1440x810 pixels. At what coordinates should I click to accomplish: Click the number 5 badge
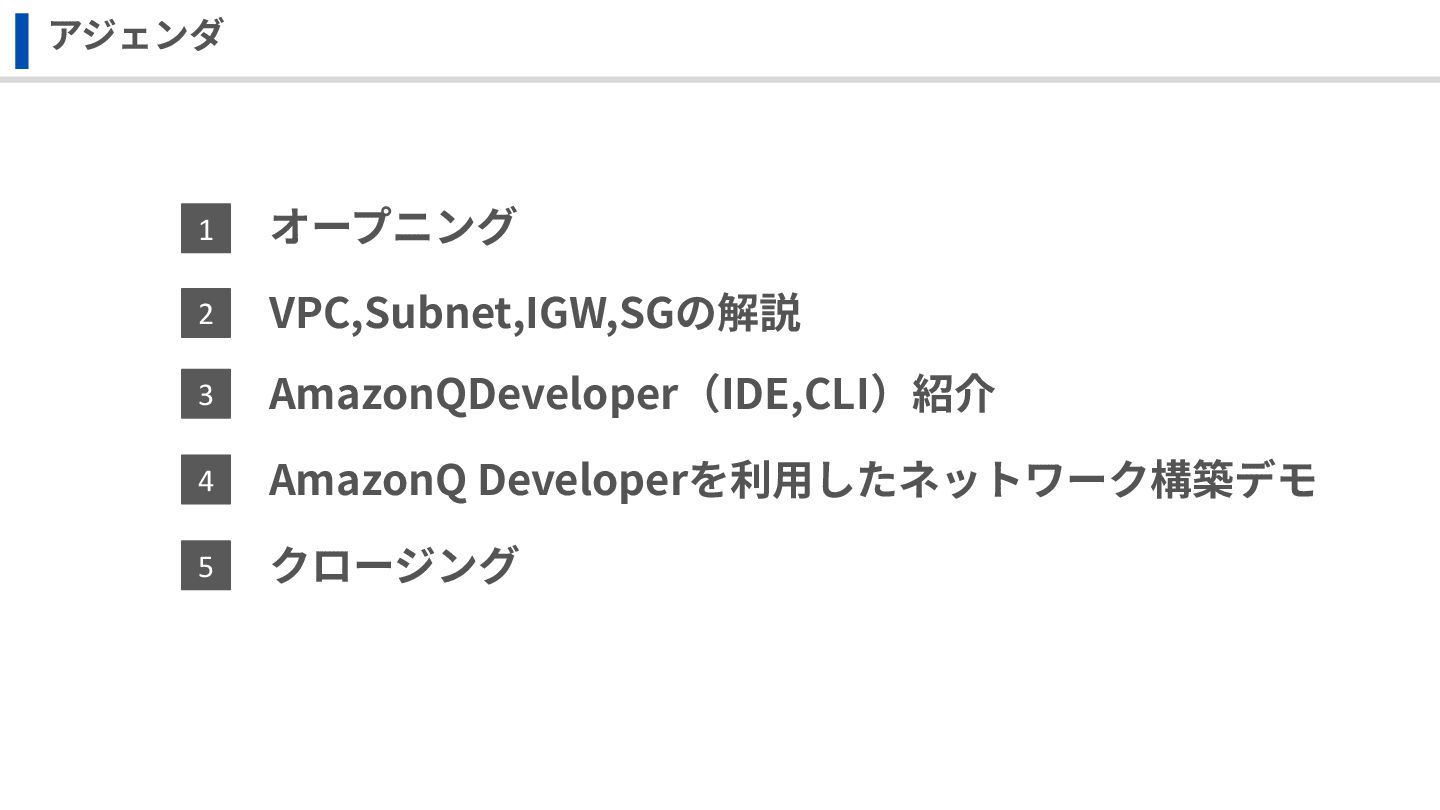(206, 566)
